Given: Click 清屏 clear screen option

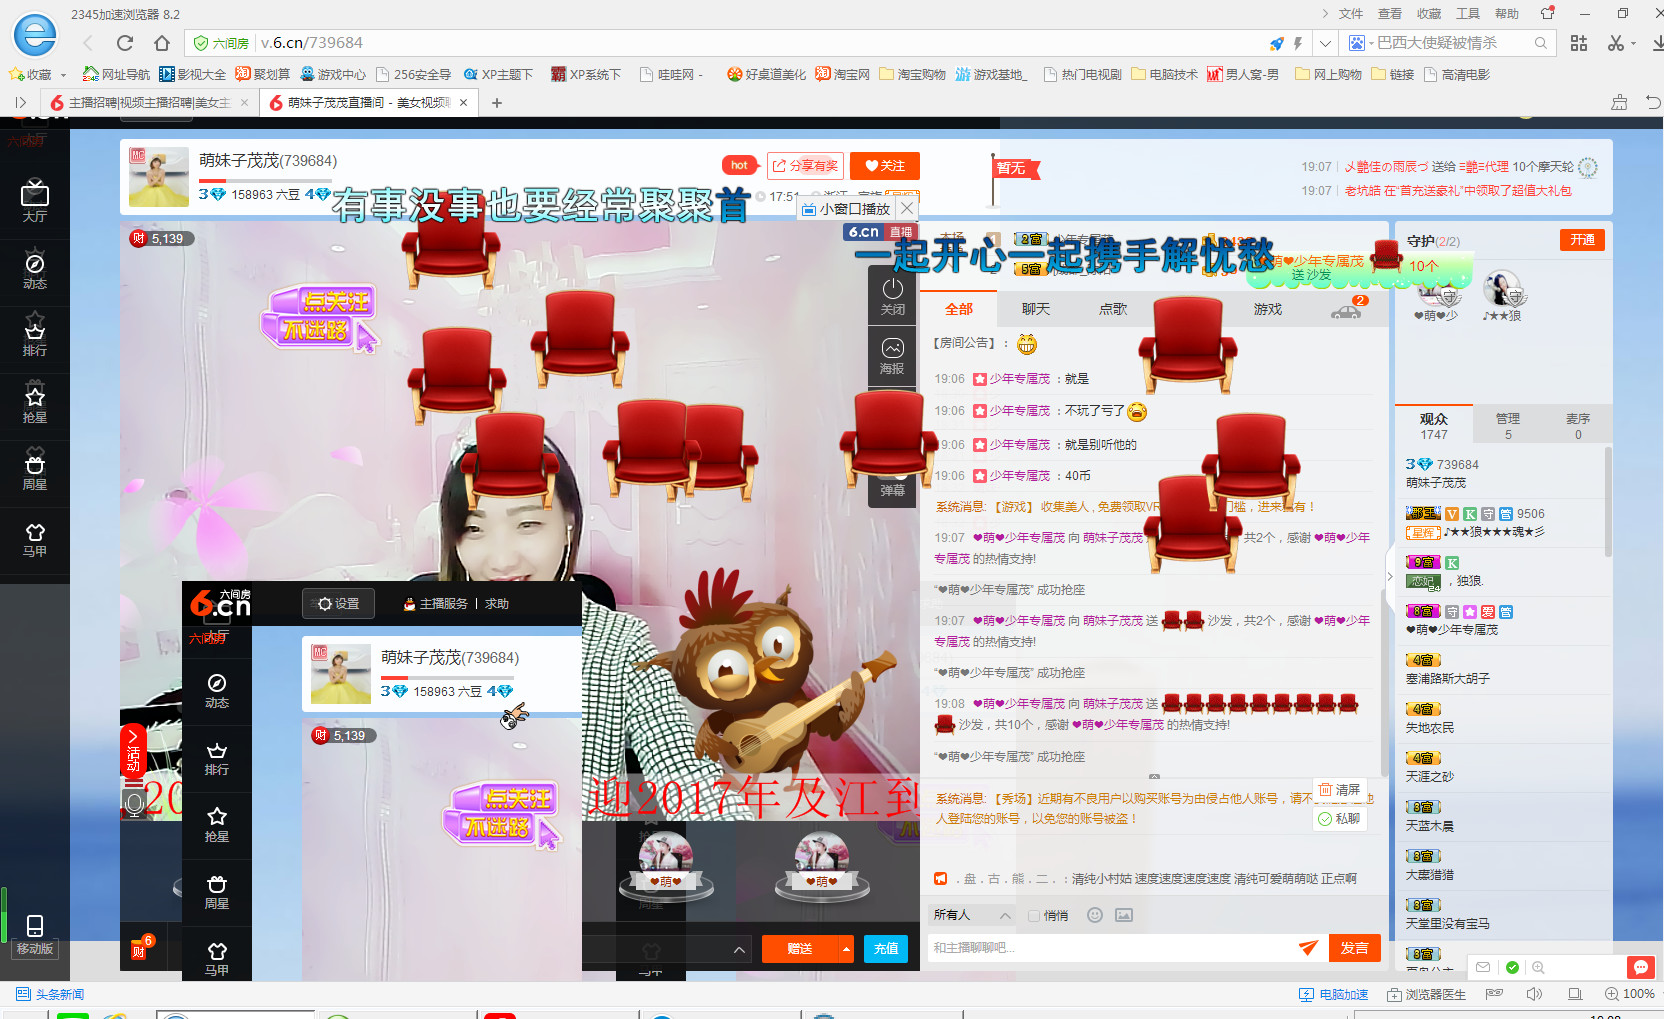Looking at the screenshot, I should pyautogui.click(x=1340, y=790).
